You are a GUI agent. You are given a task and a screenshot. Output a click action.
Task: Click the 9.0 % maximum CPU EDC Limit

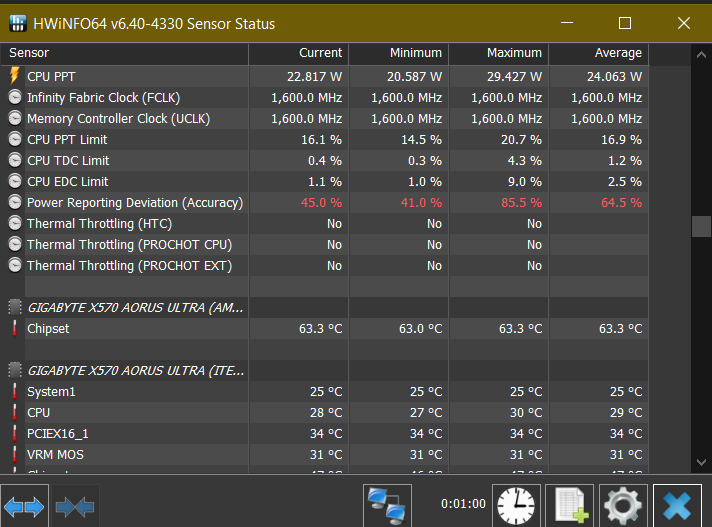525,182
